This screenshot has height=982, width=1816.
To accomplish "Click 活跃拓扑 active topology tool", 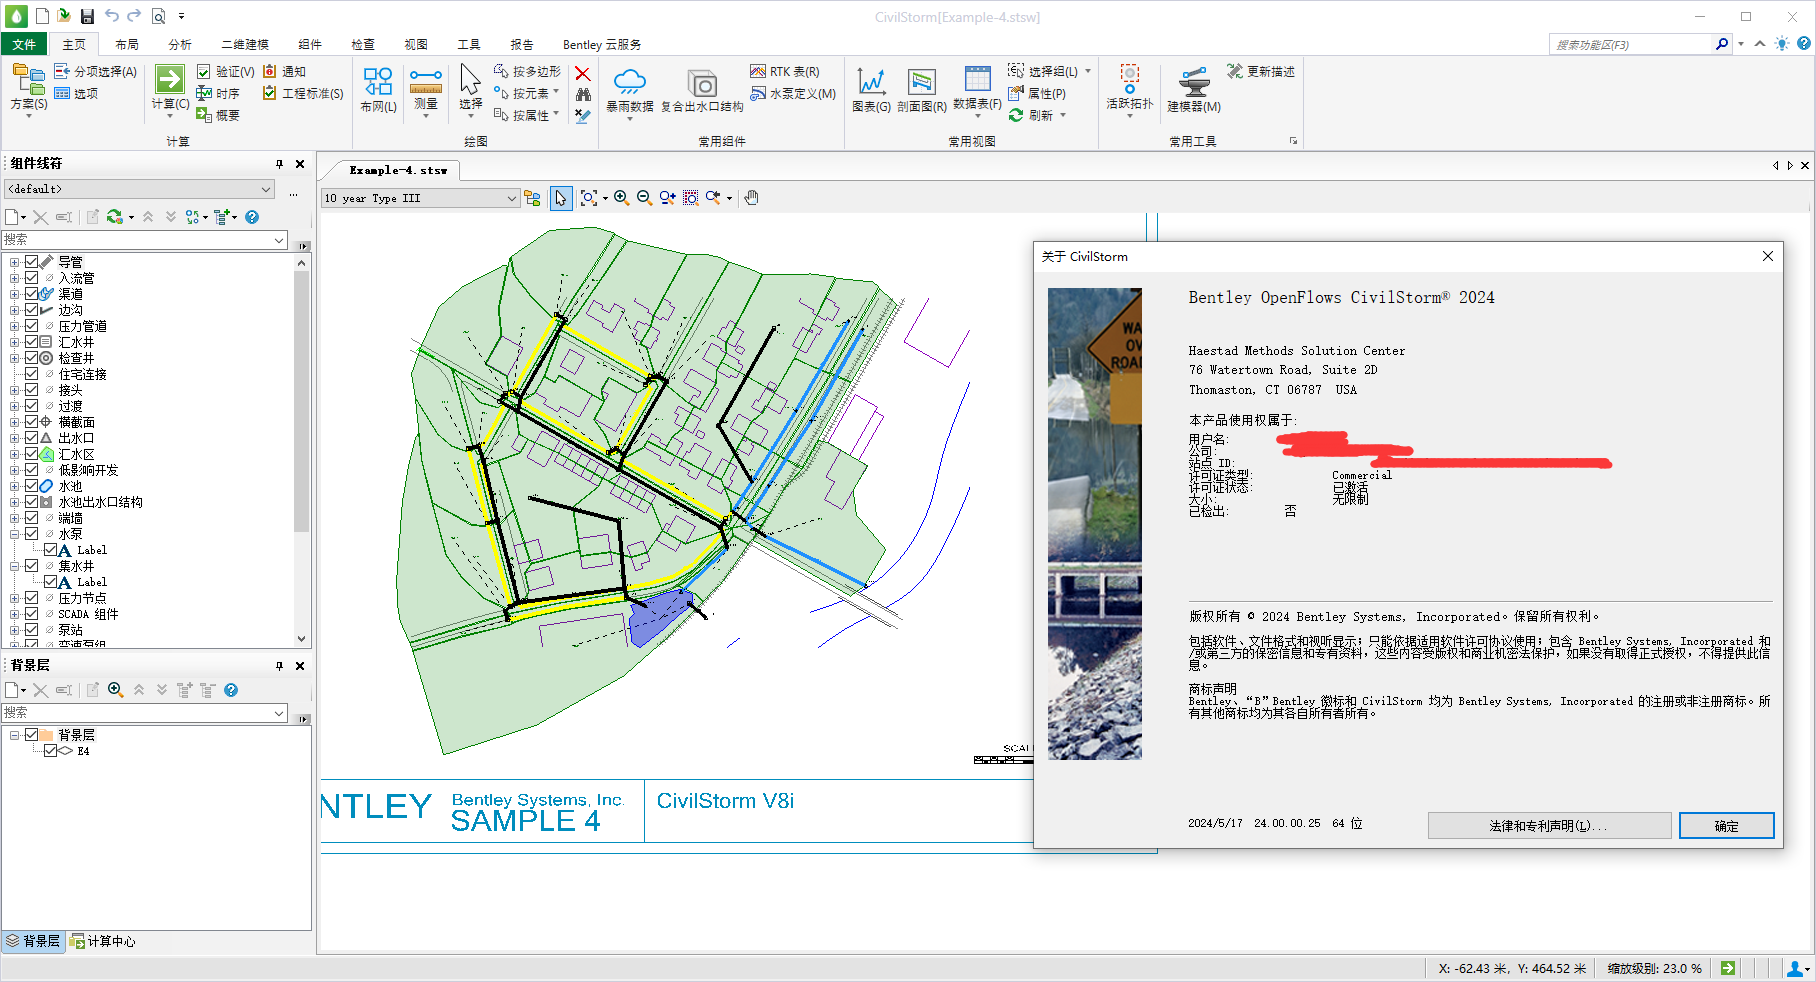I will 1129,90.
